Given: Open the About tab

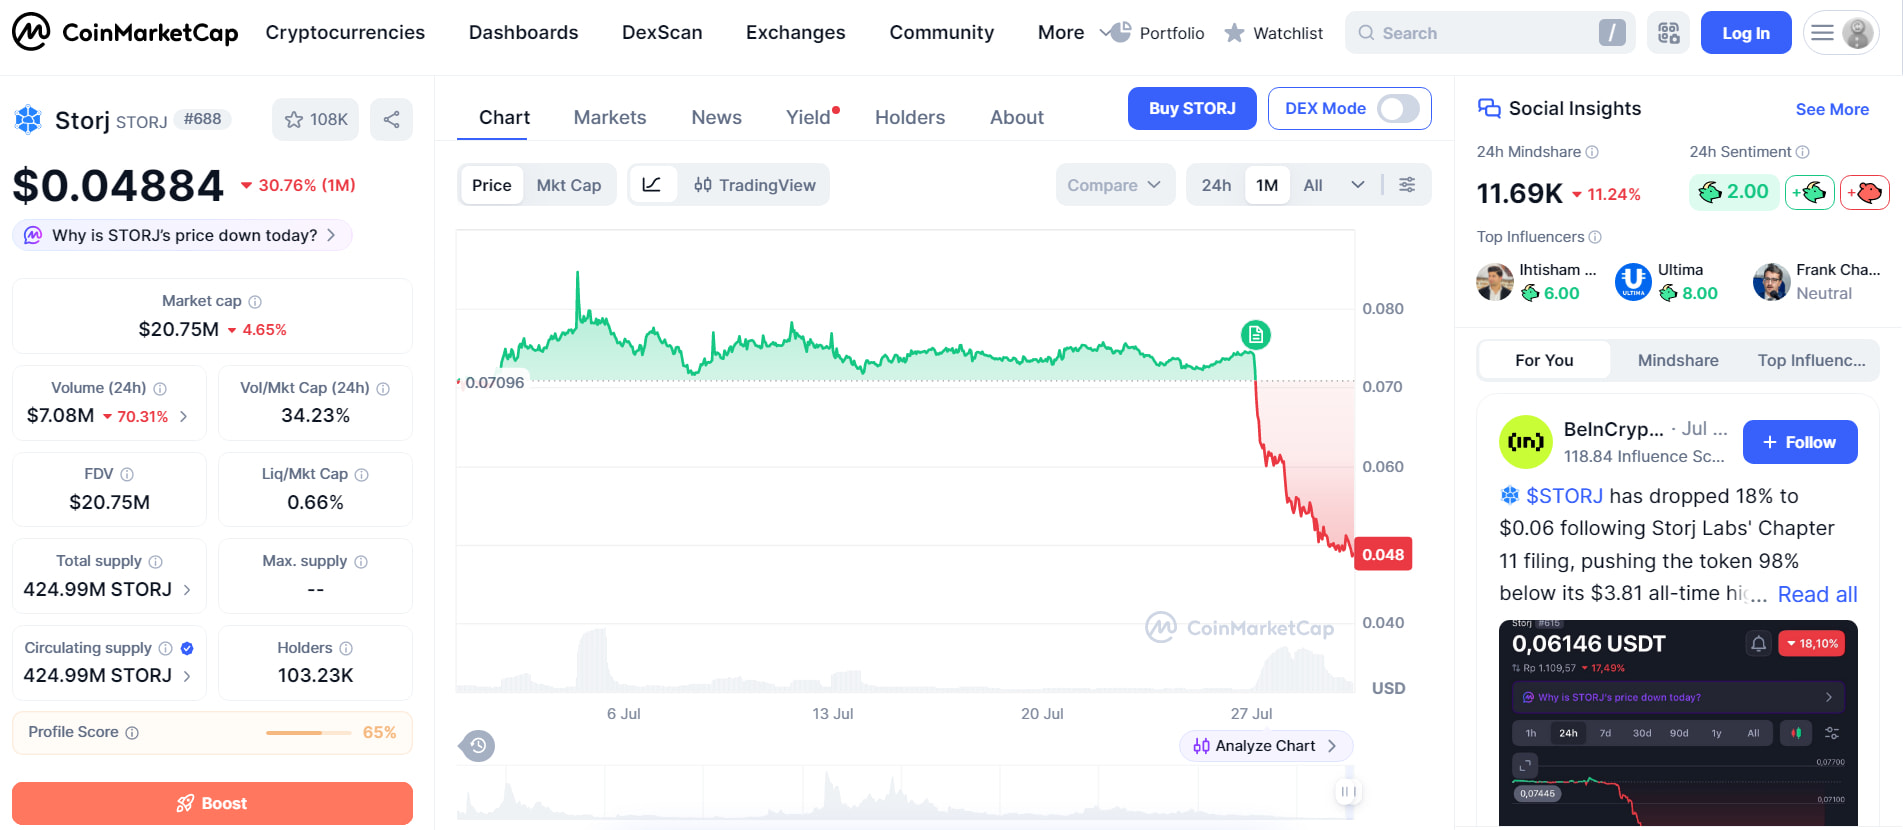Looking at the screenshot, I should point(1017,117).
